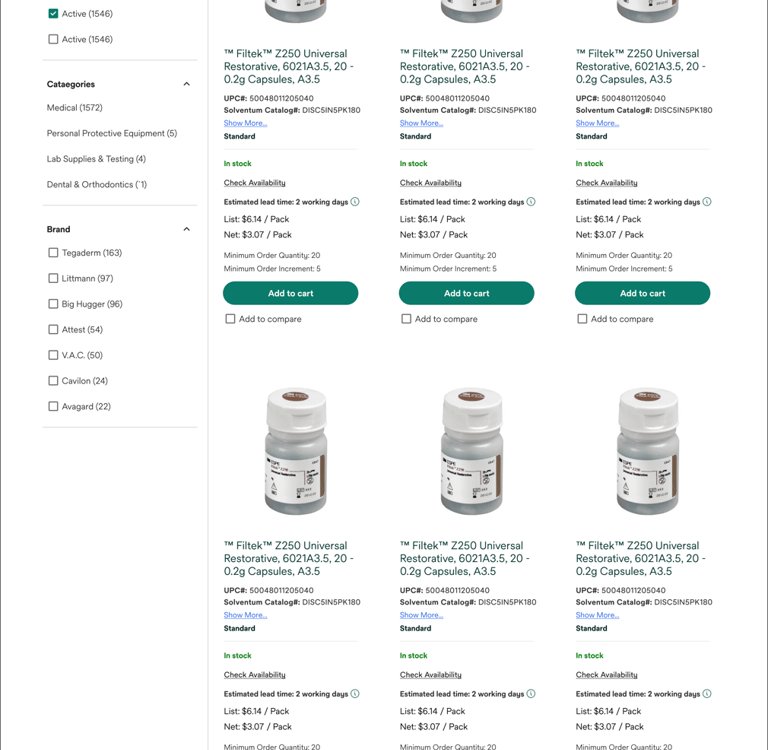Tick Add to compare on top-row right product
Viewport: 768px width, 750px height.
pos(582,319)
